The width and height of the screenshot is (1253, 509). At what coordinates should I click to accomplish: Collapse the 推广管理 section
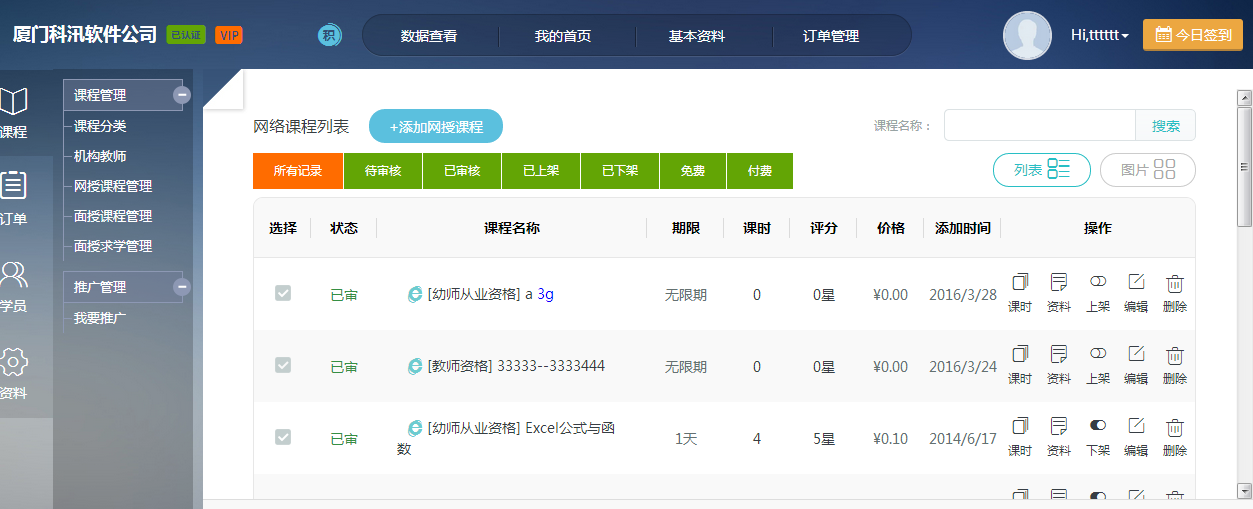(x=182, y=287)
